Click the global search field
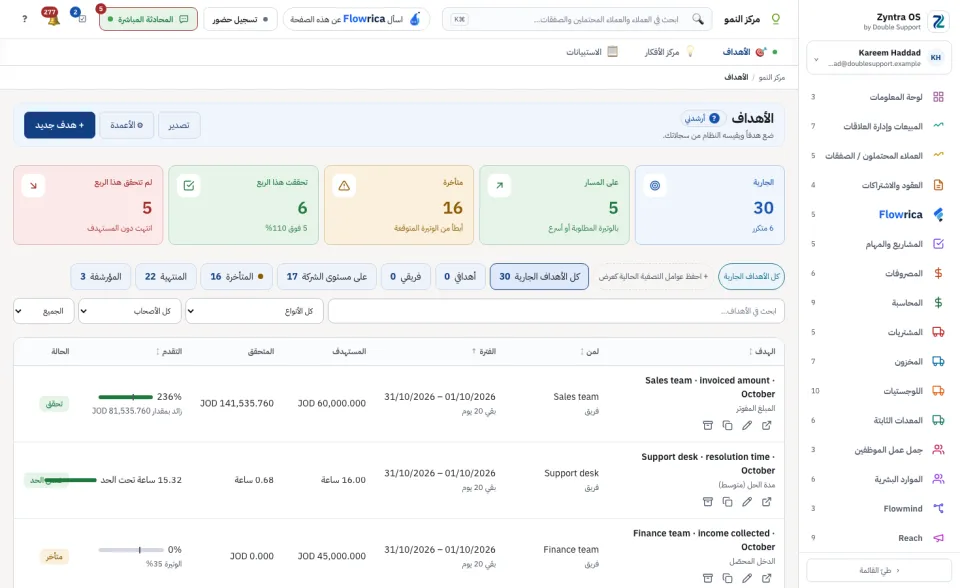Viewport: 960px width, 588px height. (577, 19)
